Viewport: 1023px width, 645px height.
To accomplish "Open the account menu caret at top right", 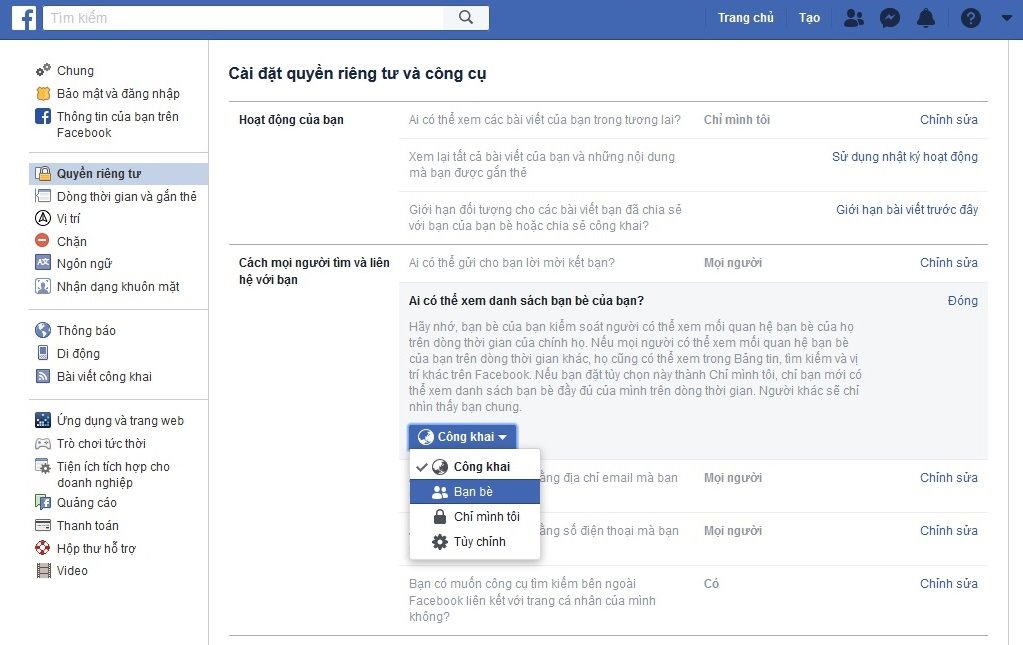I will click(1006, 17).
